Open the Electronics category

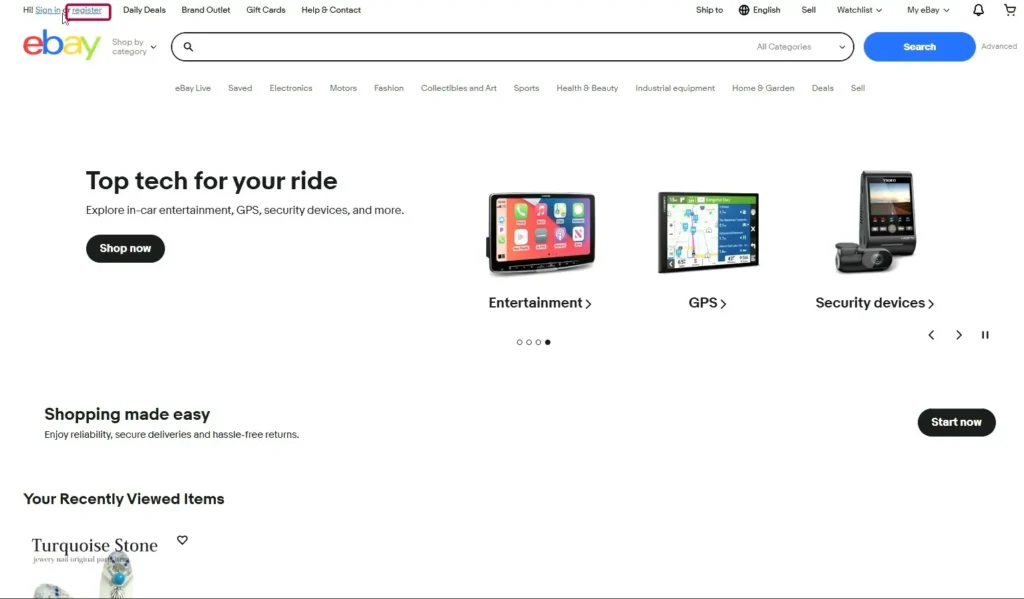coord(290,88)
